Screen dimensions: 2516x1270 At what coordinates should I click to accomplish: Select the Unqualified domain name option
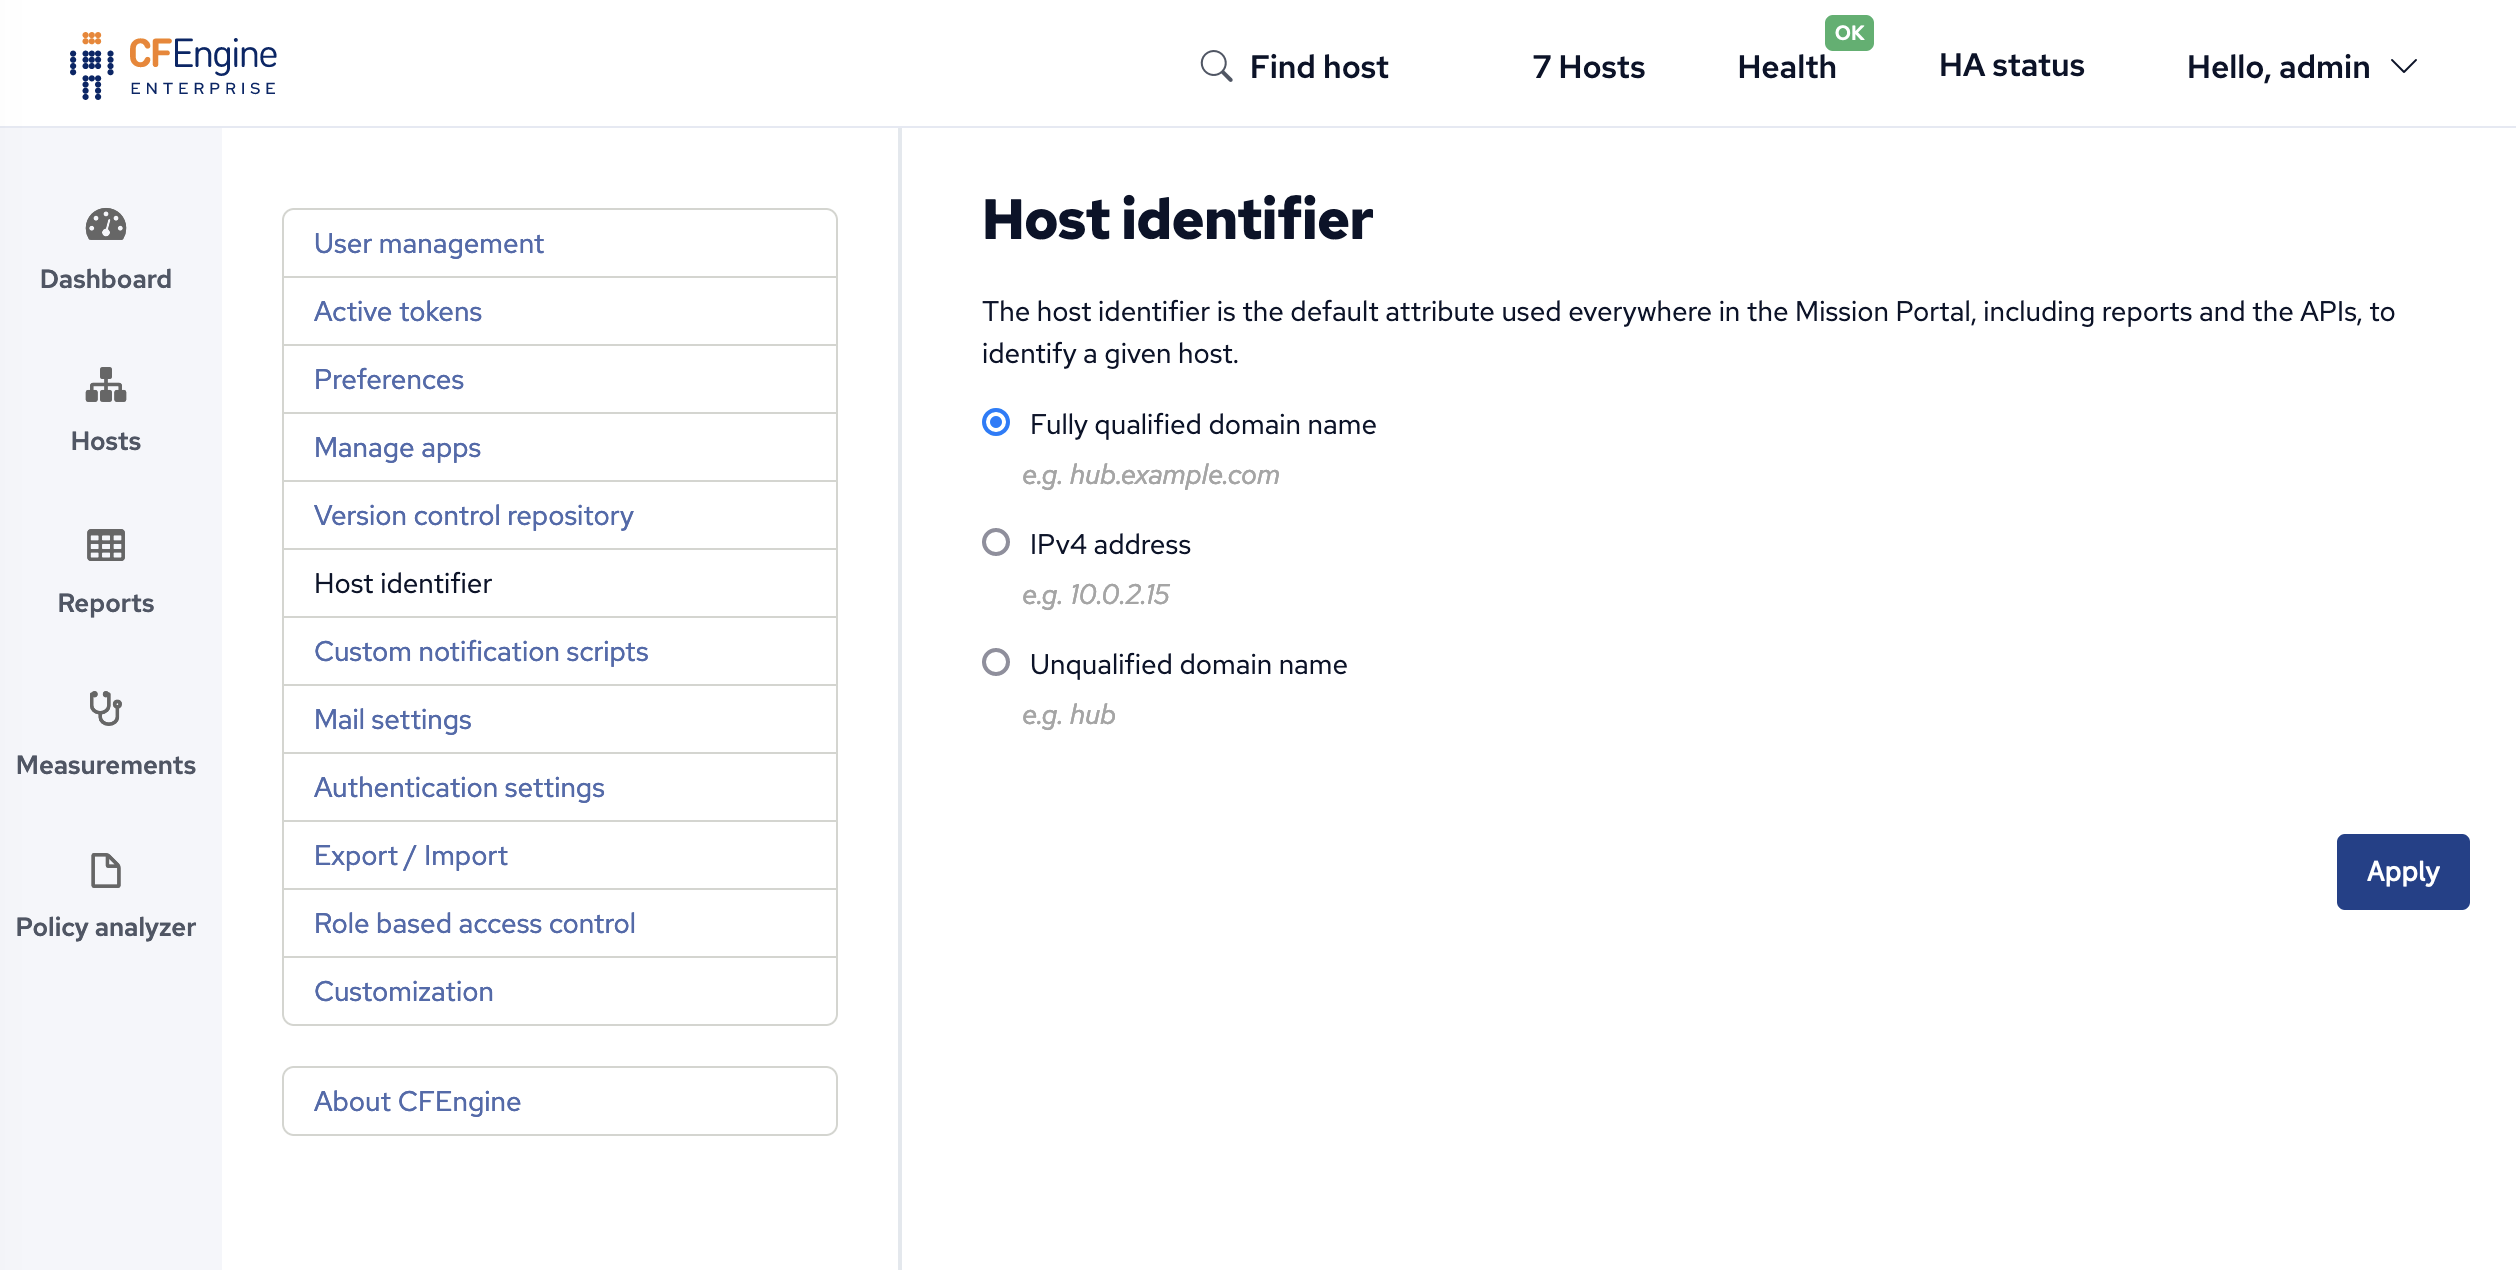[x=995, y=663]
